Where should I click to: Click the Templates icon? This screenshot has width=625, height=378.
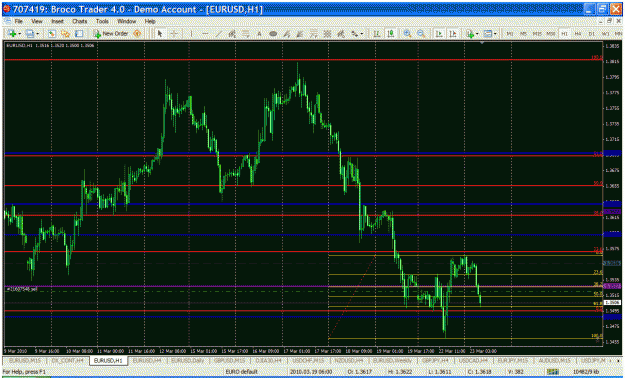click(x=487, y=34)
